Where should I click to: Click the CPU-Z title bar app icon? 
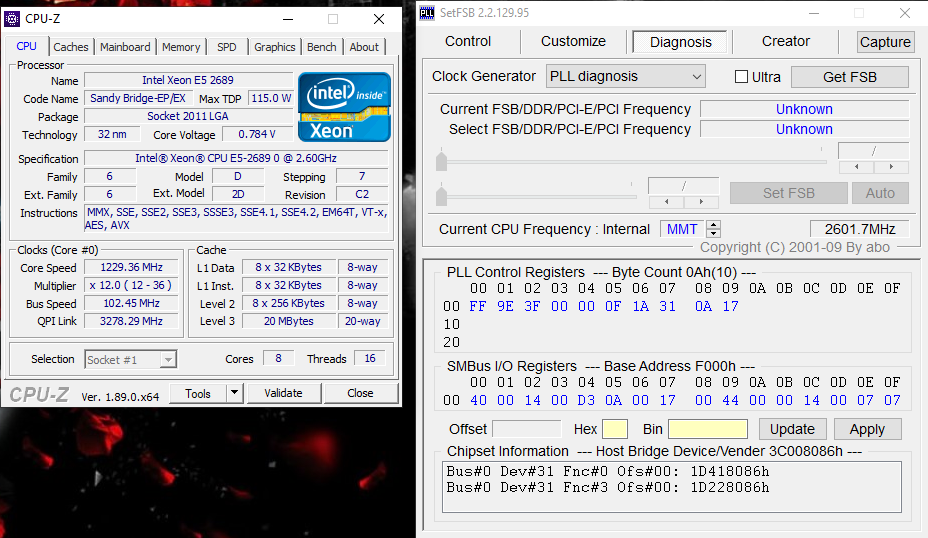[11, 19]
